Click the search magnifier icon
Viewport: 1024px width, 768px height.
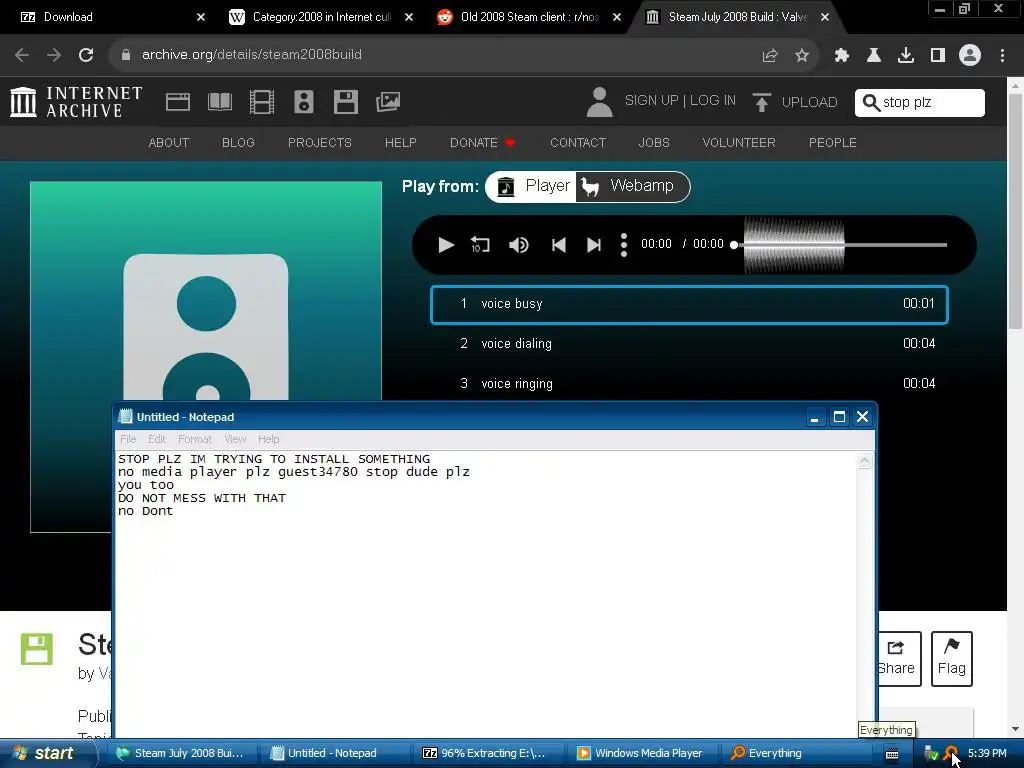coord(871,103)
